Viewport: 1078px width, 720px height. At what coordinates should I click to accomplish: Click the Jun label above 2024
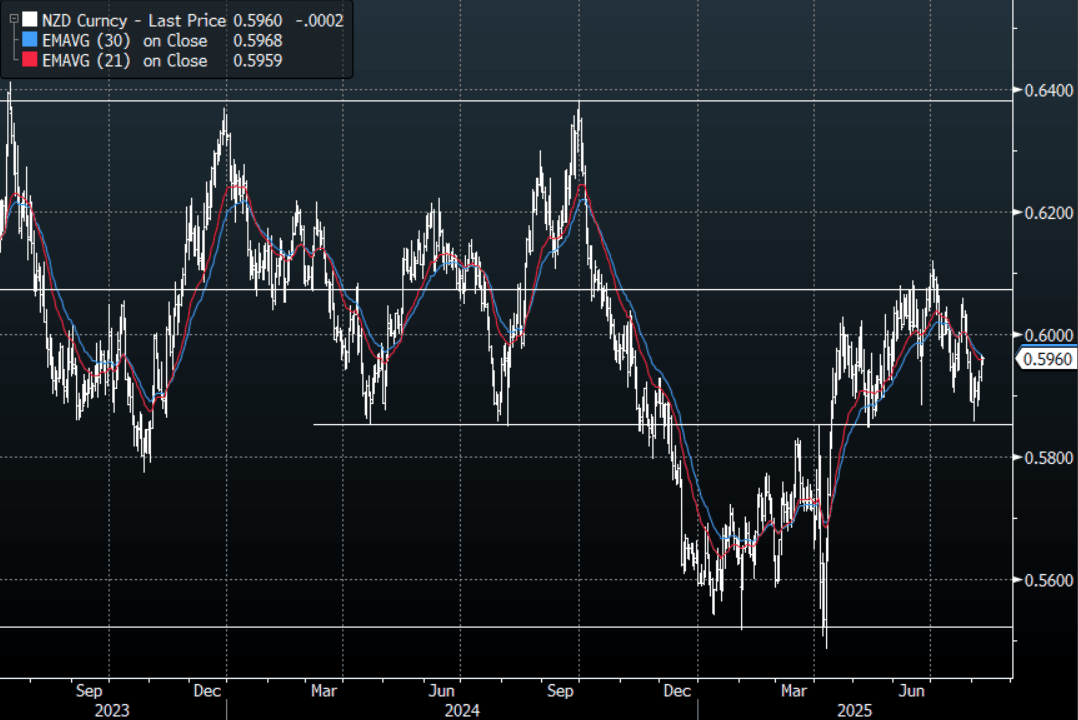click(x=443, y=690)
